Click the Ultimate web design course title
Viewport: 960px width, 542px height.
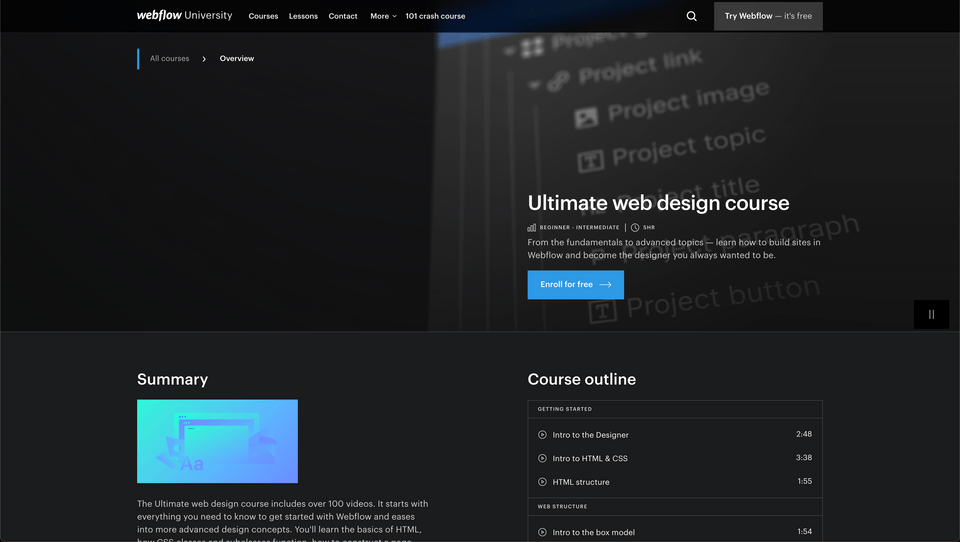click(658, 203)
